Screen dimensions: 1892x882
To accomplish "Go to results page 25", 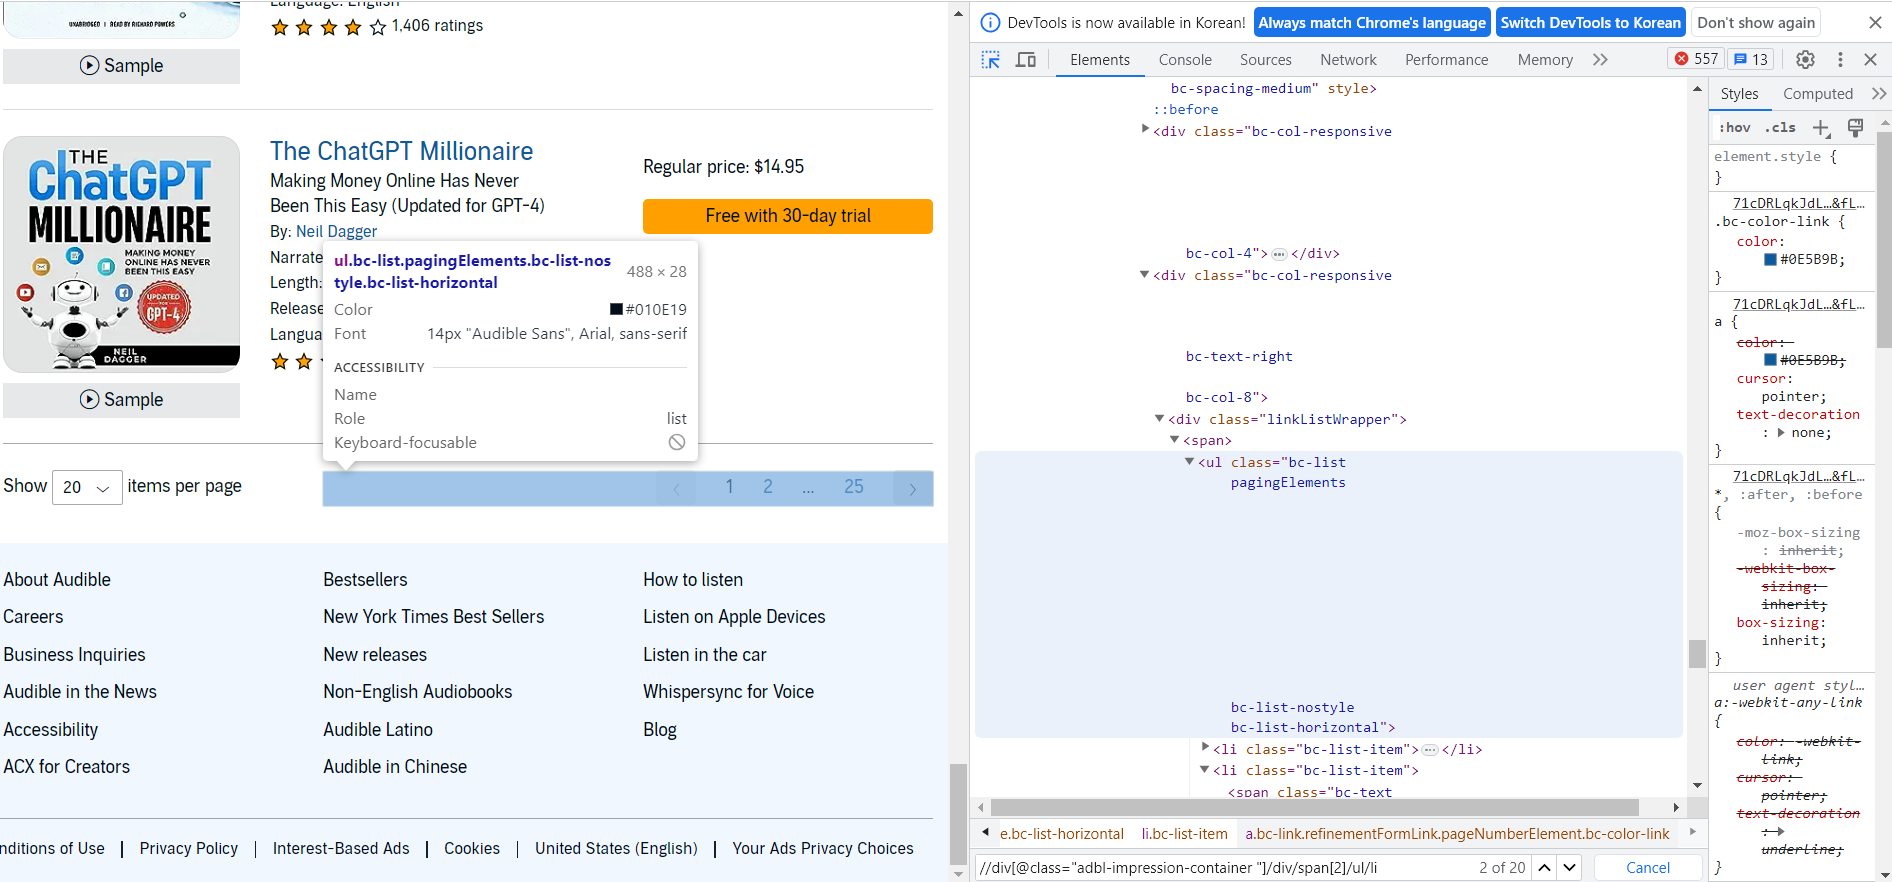I will pos(853,487).
